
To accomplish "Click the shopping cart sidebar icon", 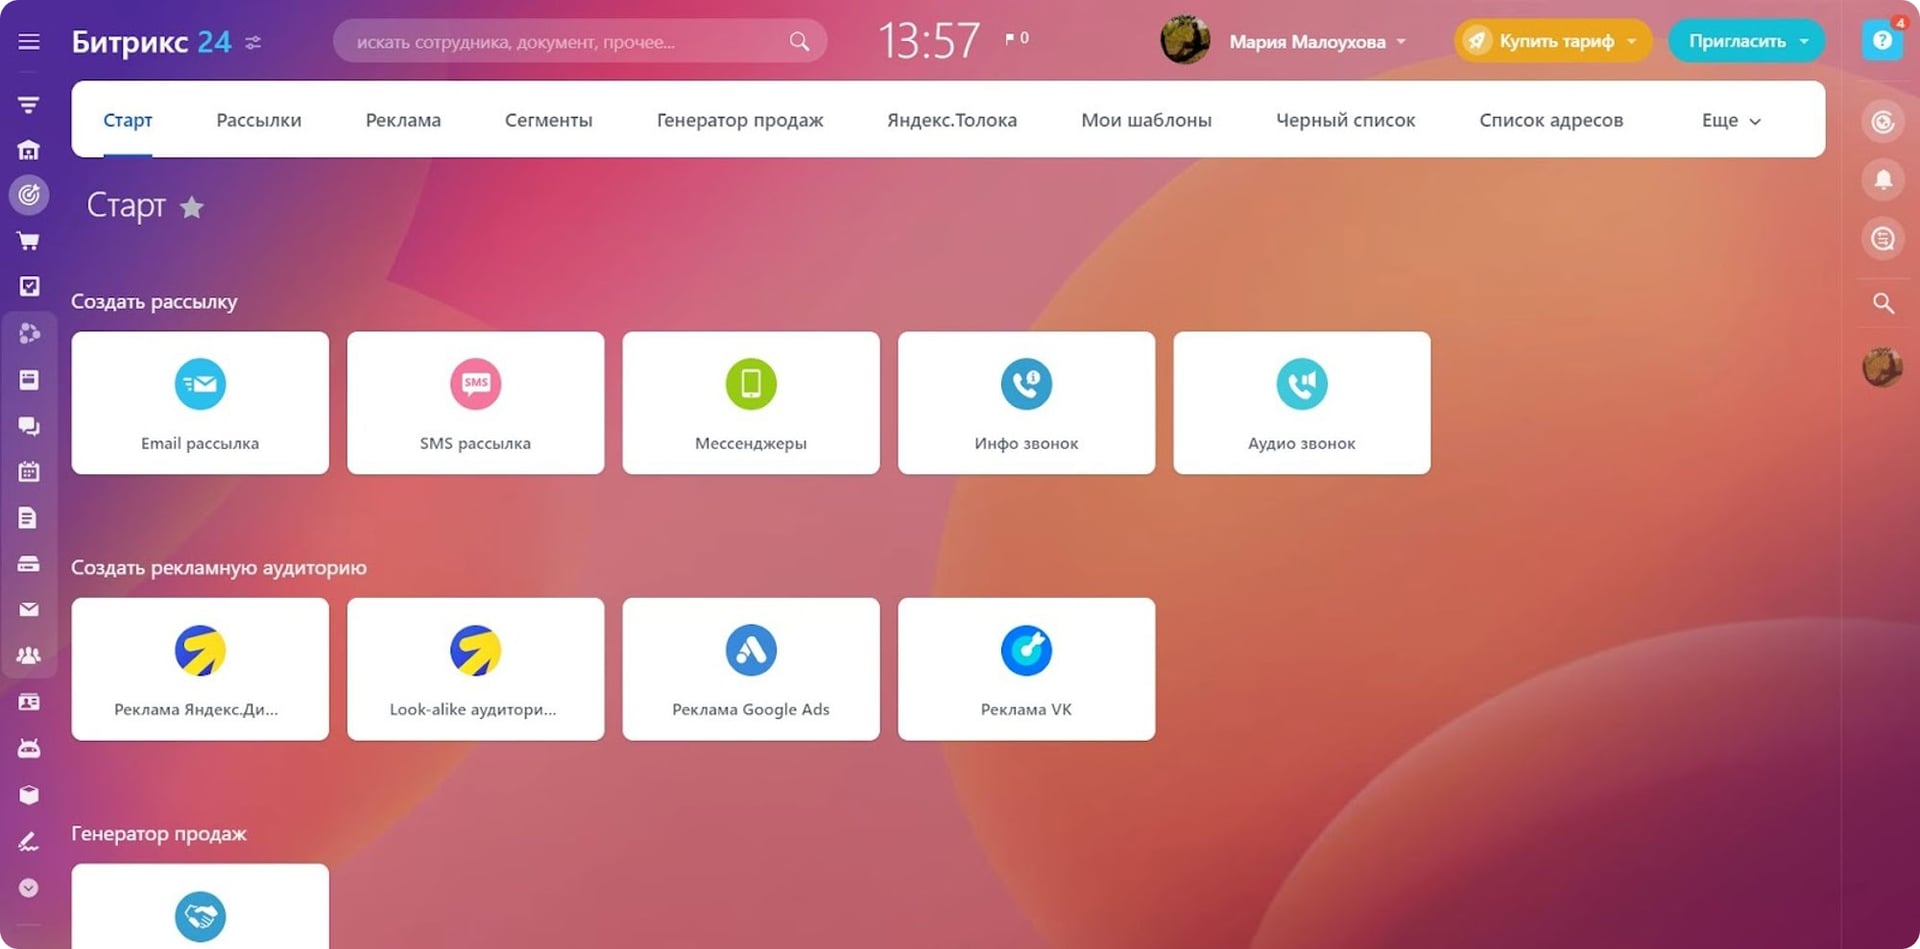I will 29,241.
